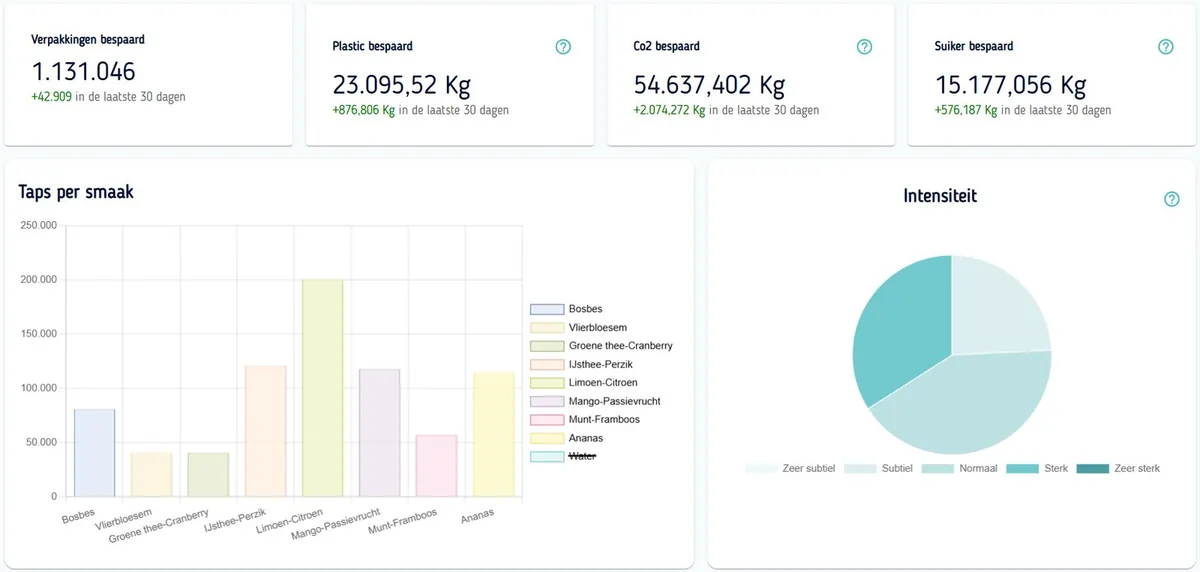This screenshot has height=572, width=1200.
Task: Click the +876,806 Kg growth figure
Action: point(363,110)
